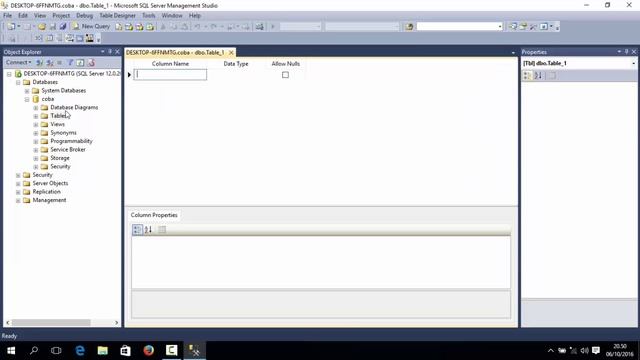Open the Edit menu
The height and width of the screenshot is (360, 640).
[23, 16]
